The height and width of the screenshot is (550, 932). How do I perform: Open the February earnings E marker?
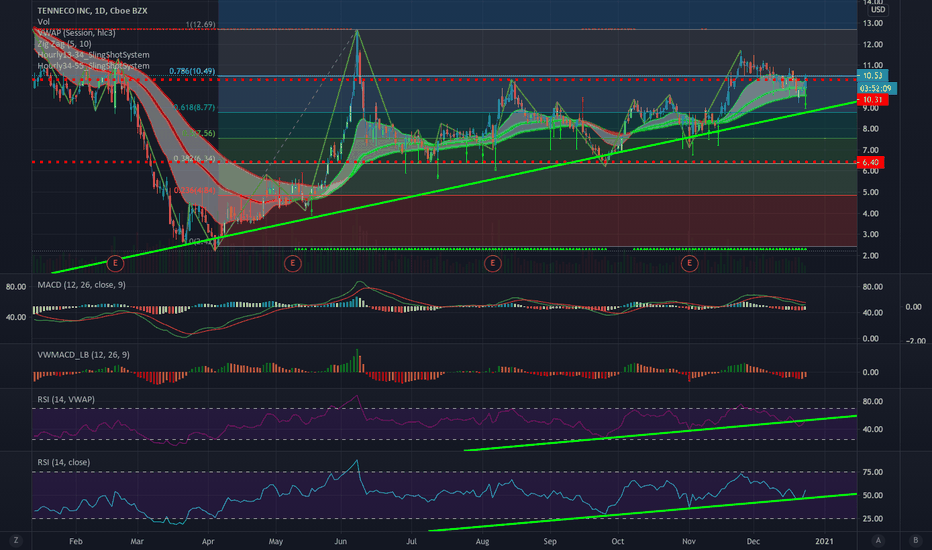click(115, 263)
